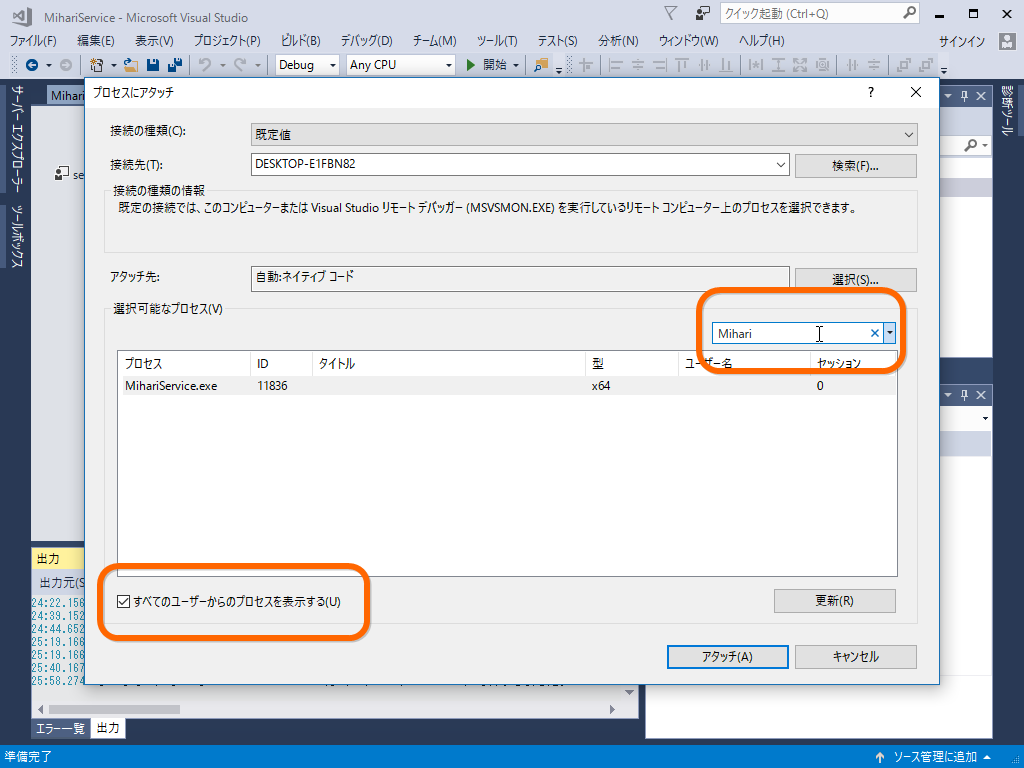The height and width of the screenshot is (768, 1024).
Task: Click サインイン in the top right
Action: tap(961, 41)
